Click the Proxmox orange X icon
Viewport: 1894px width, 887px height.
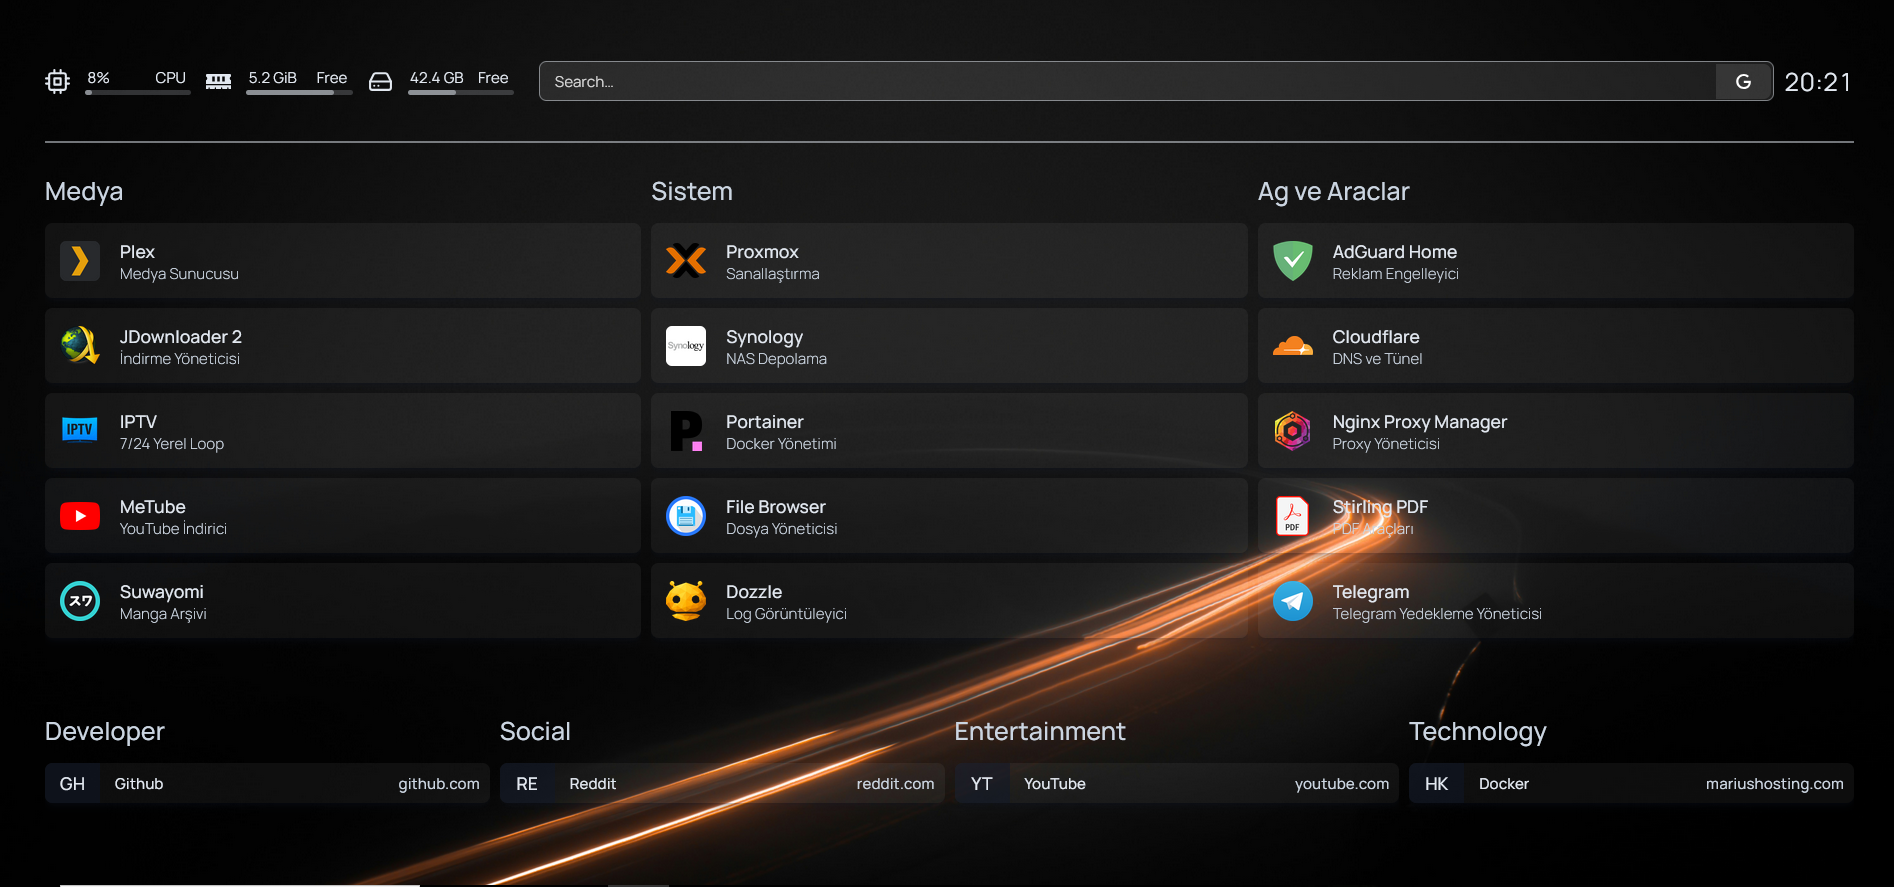click(x=686, y=261)
